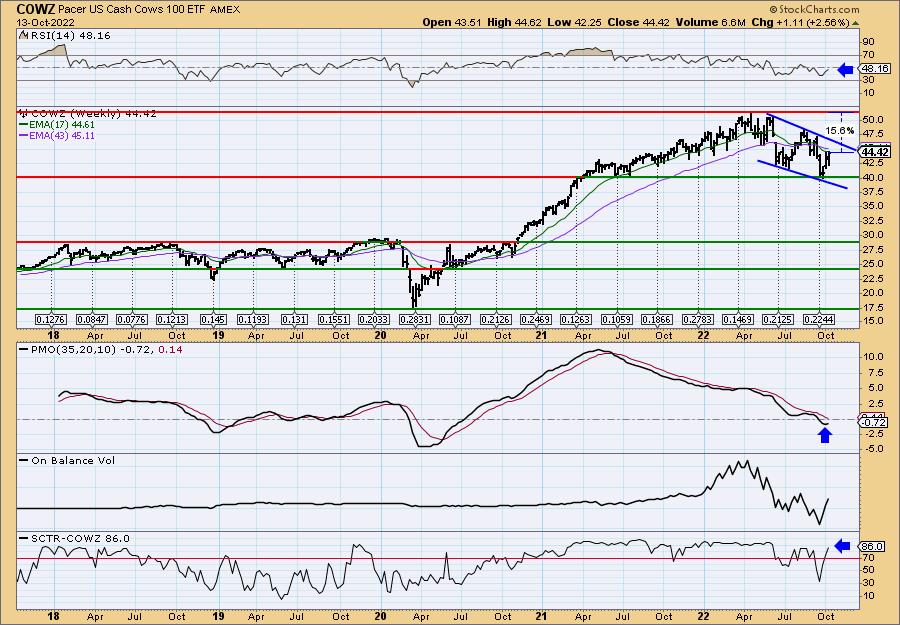Click the 0.2126 dividend box
Viewport: 900px width, 625px height.
pyautogui.click(x=496, y=319)
